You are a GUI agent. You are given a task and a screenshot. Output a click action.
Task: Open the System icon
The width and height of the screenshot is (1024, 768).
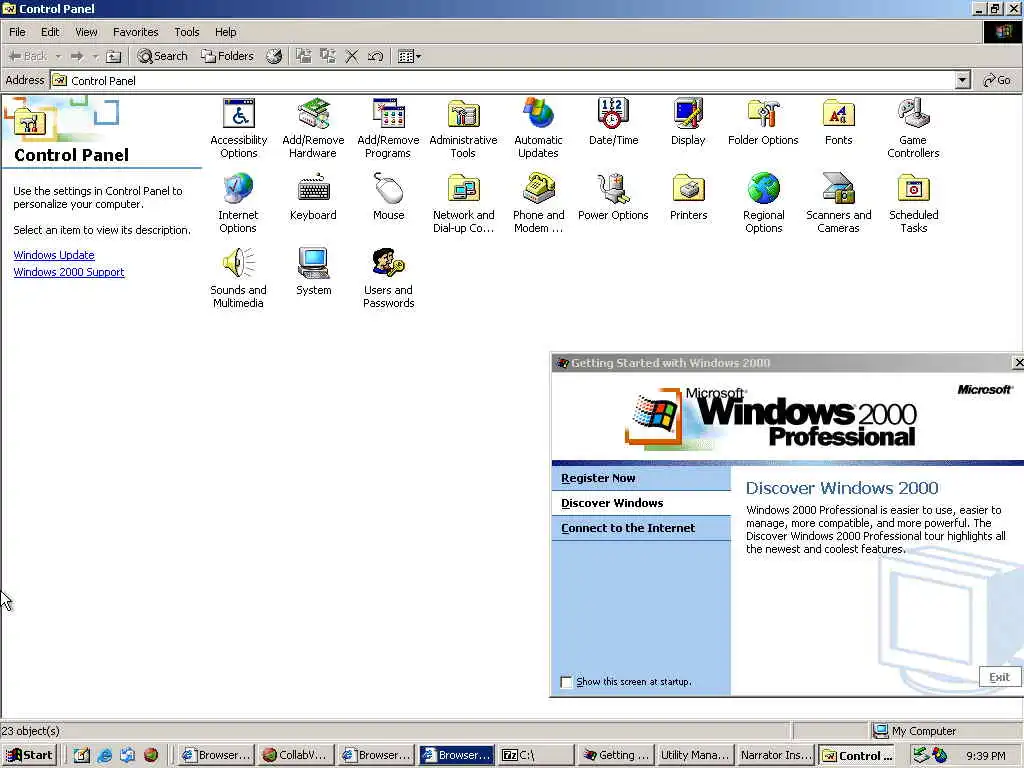tap(313, 272)
